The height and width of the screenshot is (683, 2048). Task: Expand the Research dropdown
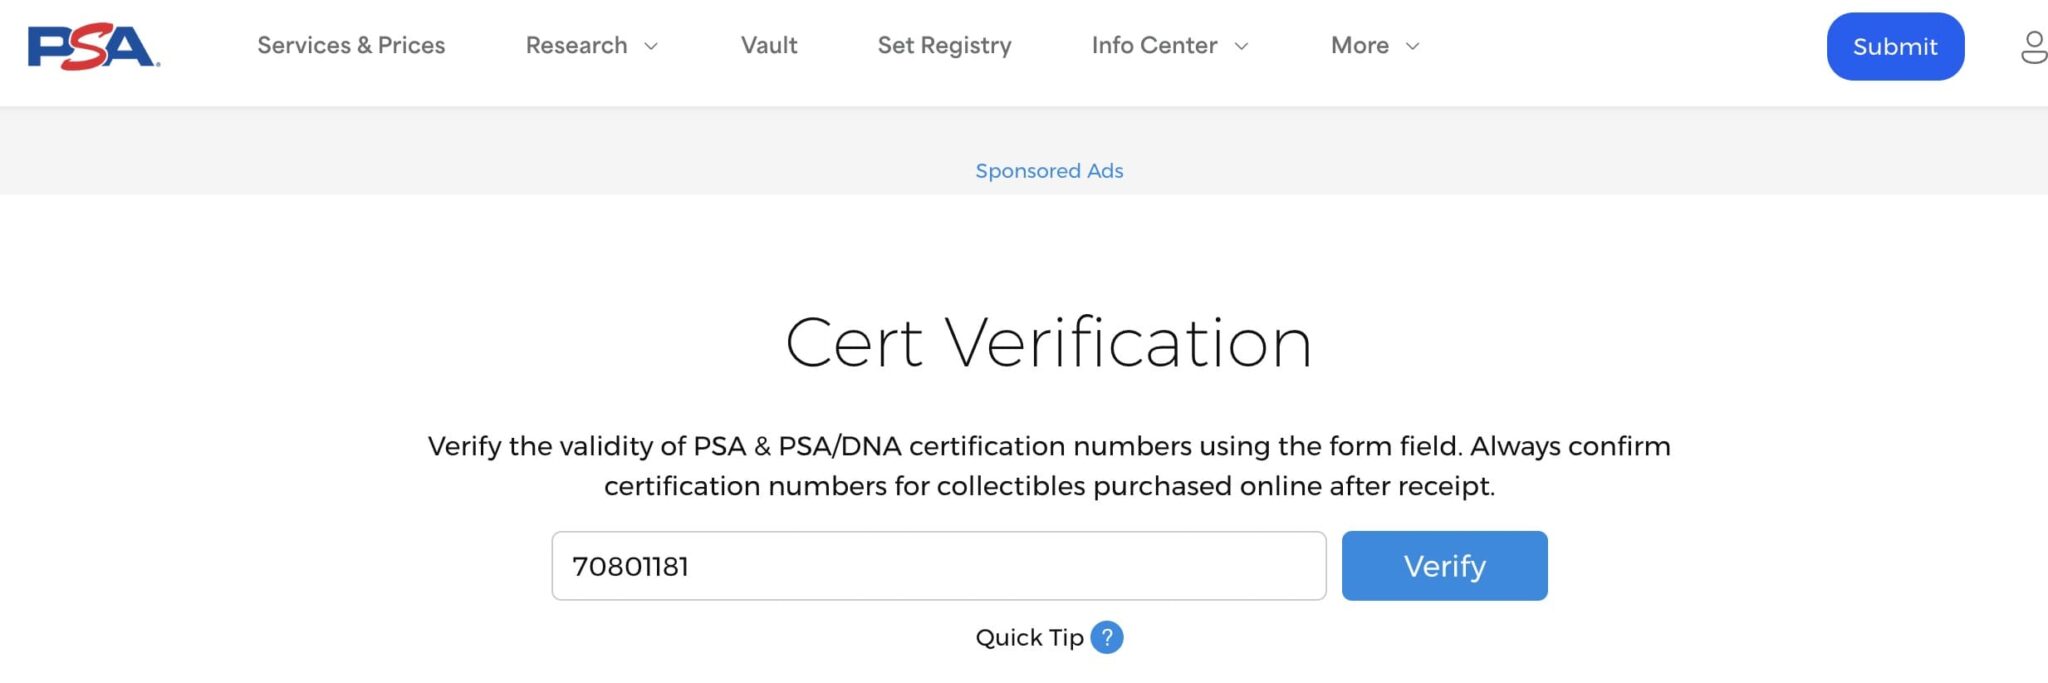point(591,45)
